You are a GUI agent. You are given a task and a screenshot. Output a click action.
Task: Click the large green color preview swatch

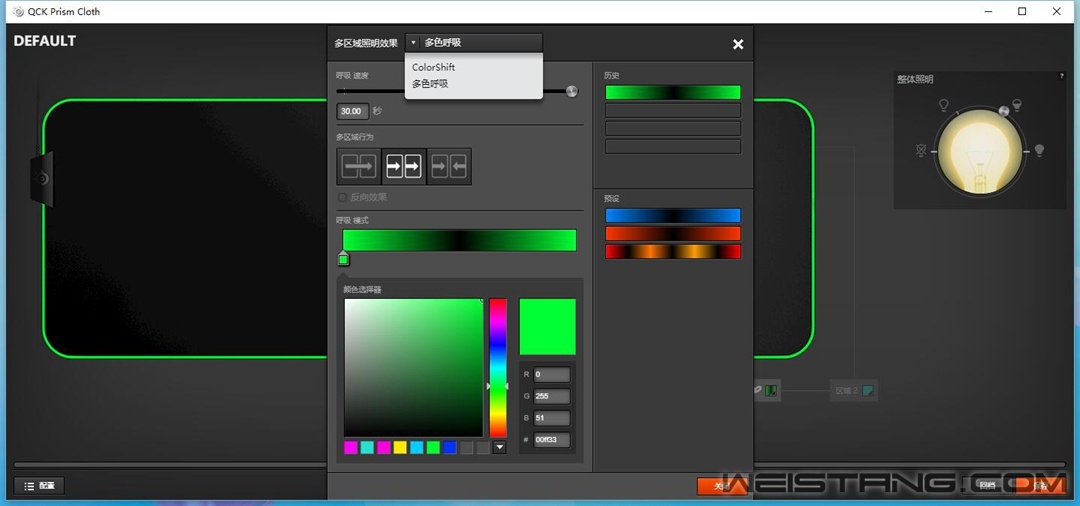548,326
